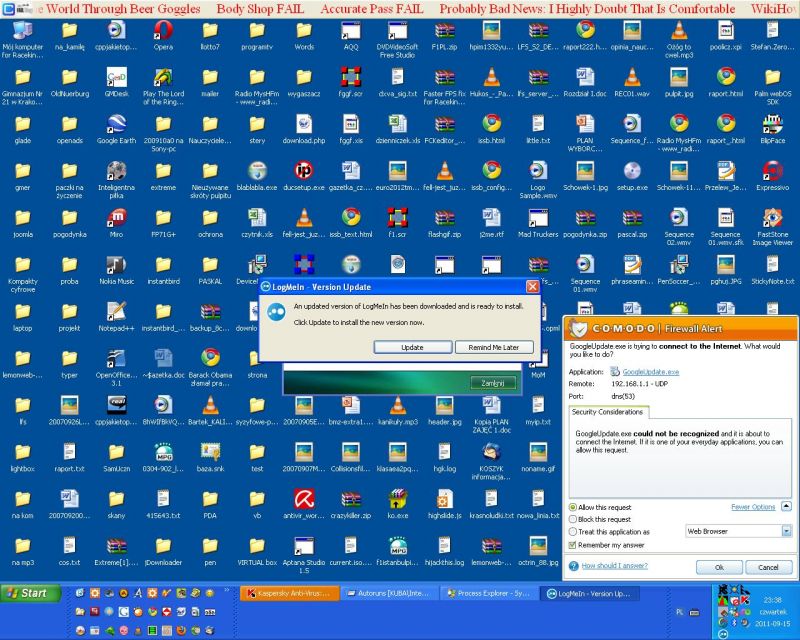Click the PL language indicator
The height and width of the screenshot is (640, 800).
pyautogui.click(x=680, y=612)
